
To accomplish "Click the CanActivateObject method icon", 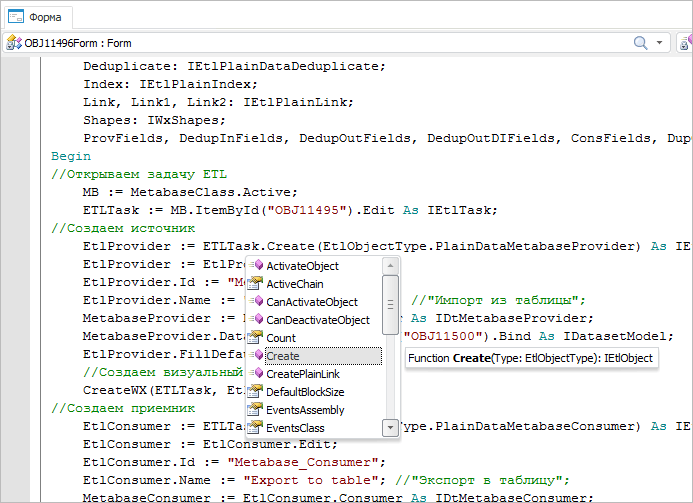I will (x=255, y=302).
